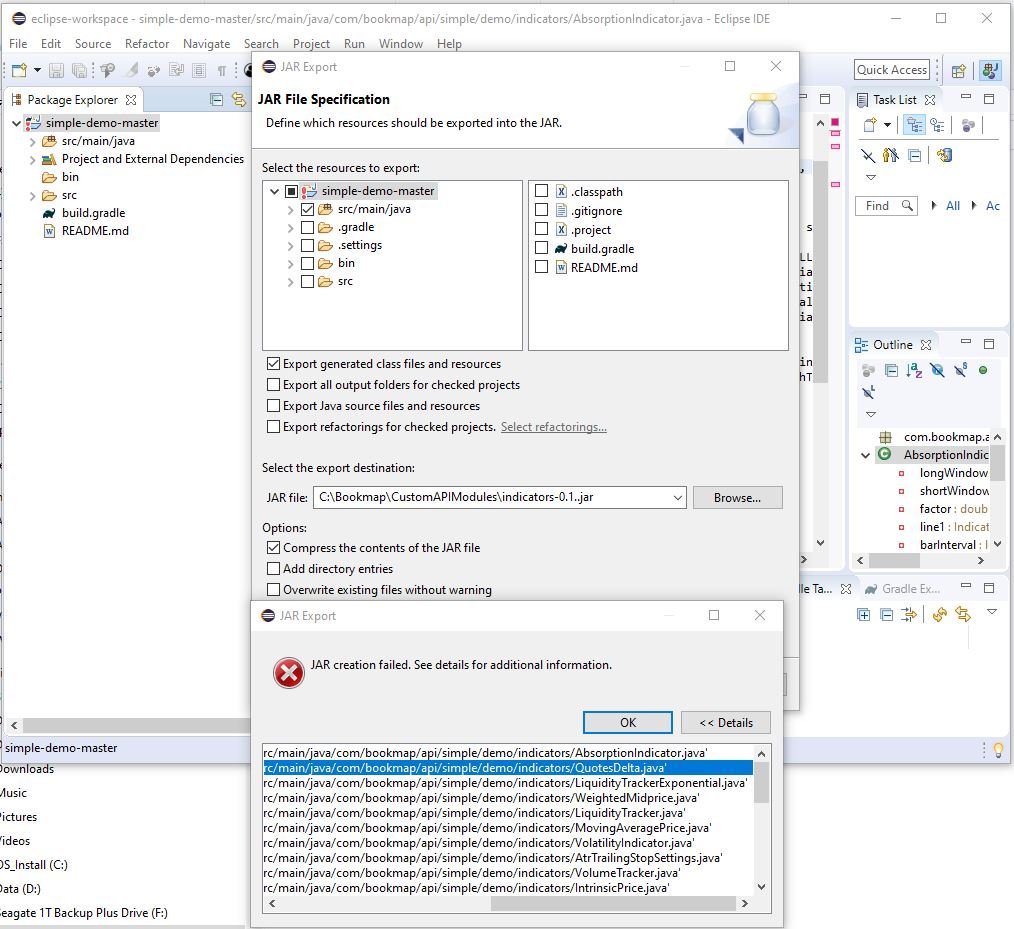The image size is (1014, 929).
Task: Click the New wizard toolbar icon
Action: click(x=19, y=70)
